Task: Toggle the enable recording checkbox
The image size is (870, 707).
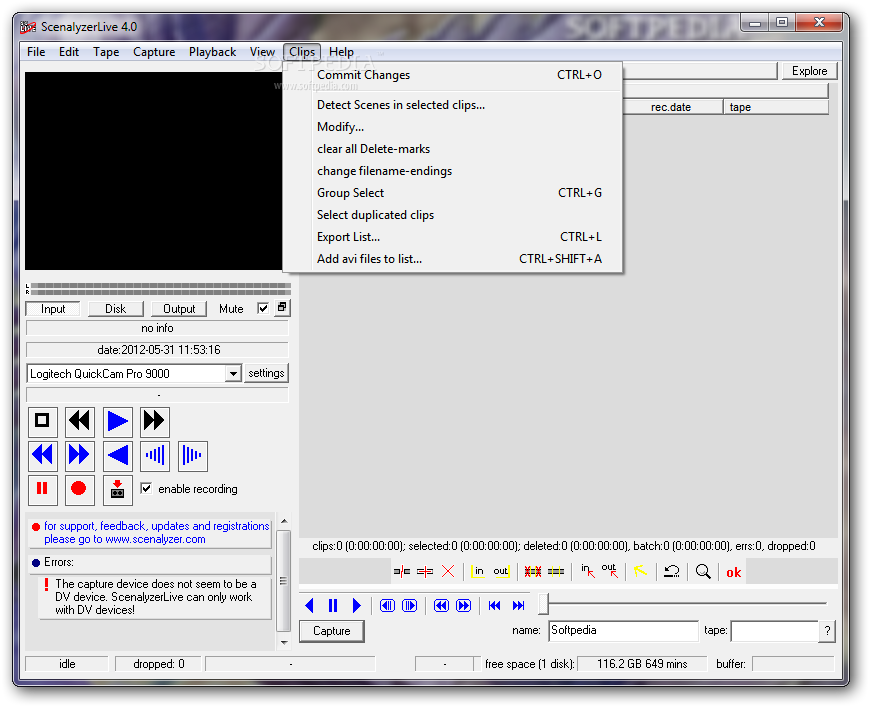Action: (146, 488)
